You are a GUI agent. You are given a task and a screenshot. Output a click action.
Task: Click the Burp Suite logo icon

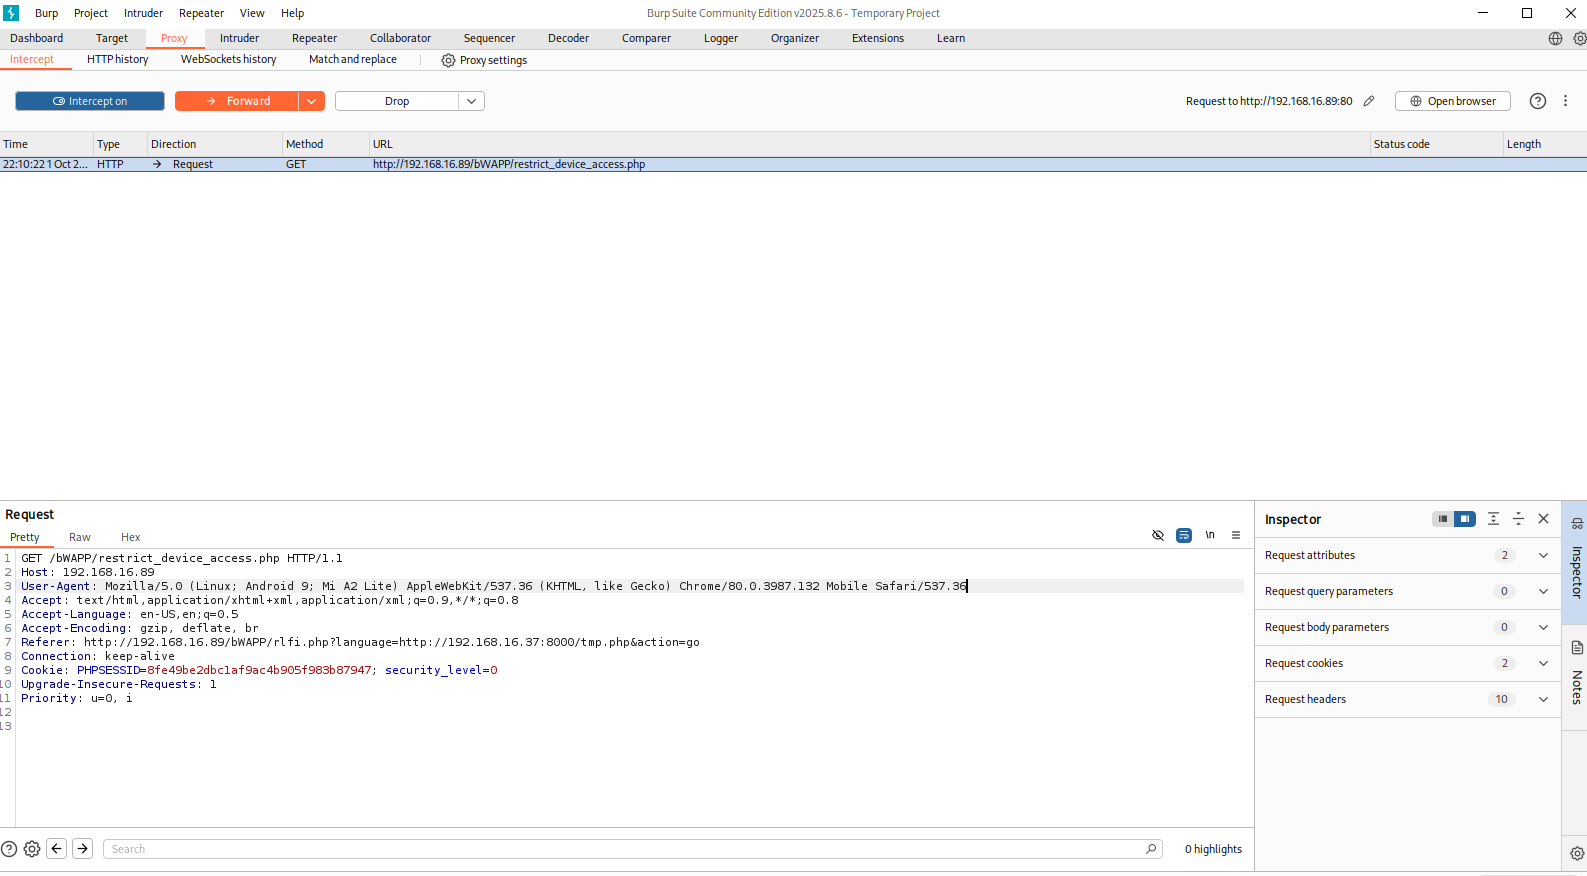[11, 13]
